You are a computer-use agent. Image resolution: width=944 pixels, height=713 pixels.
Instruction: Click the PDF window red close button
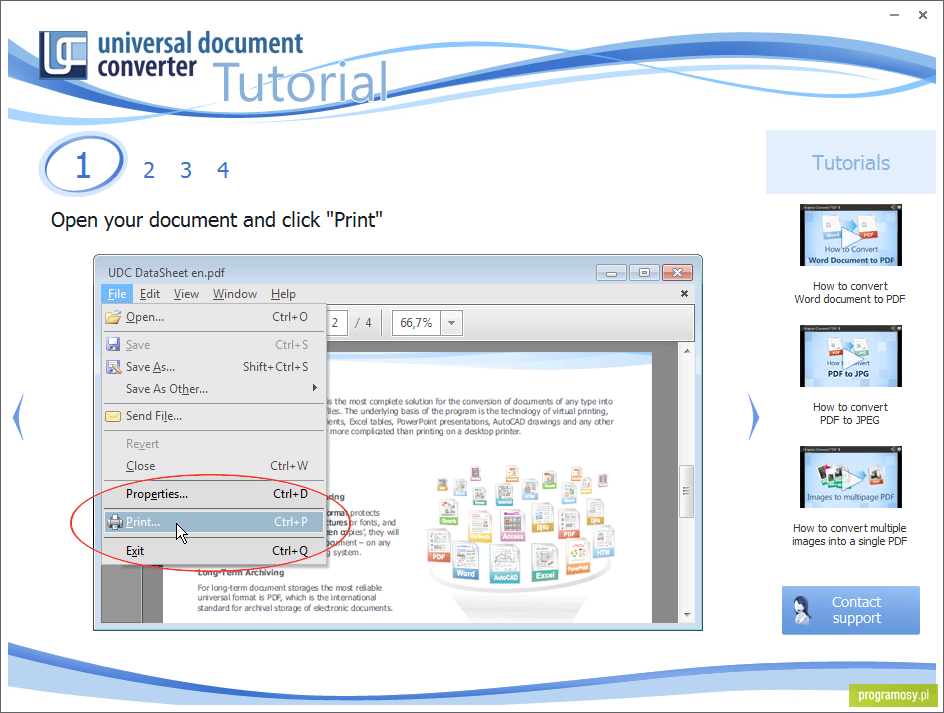[x=677, y=273]
